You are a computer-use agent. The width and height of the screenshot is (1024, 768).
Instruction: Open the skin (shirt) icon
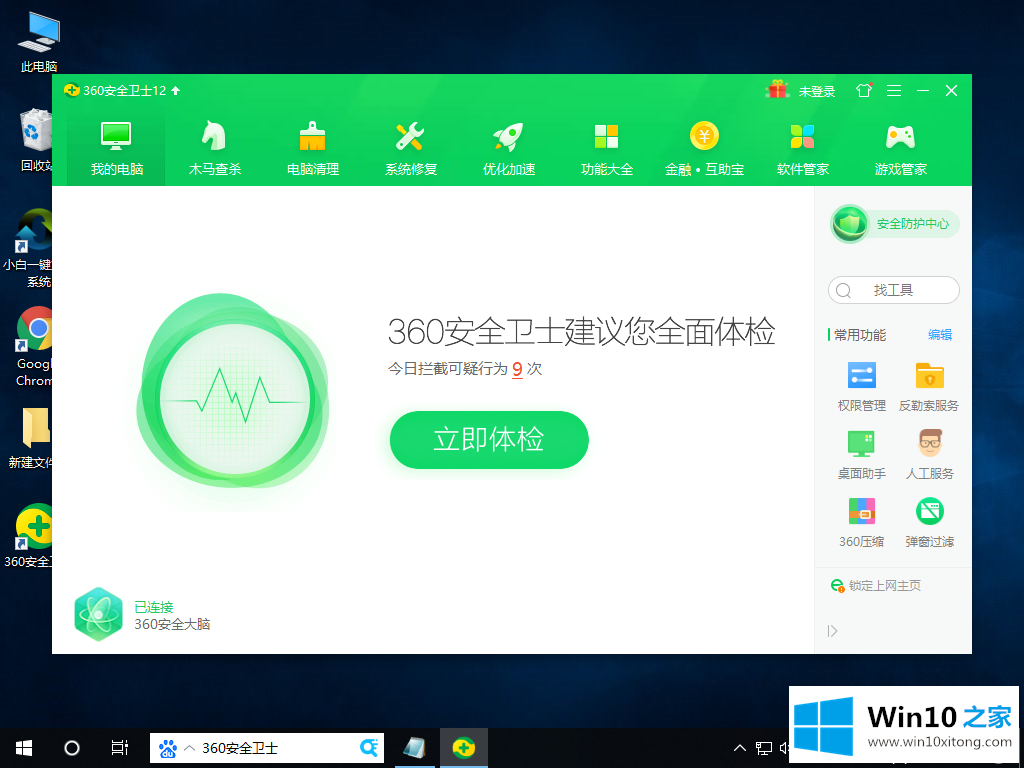[864, 90]
